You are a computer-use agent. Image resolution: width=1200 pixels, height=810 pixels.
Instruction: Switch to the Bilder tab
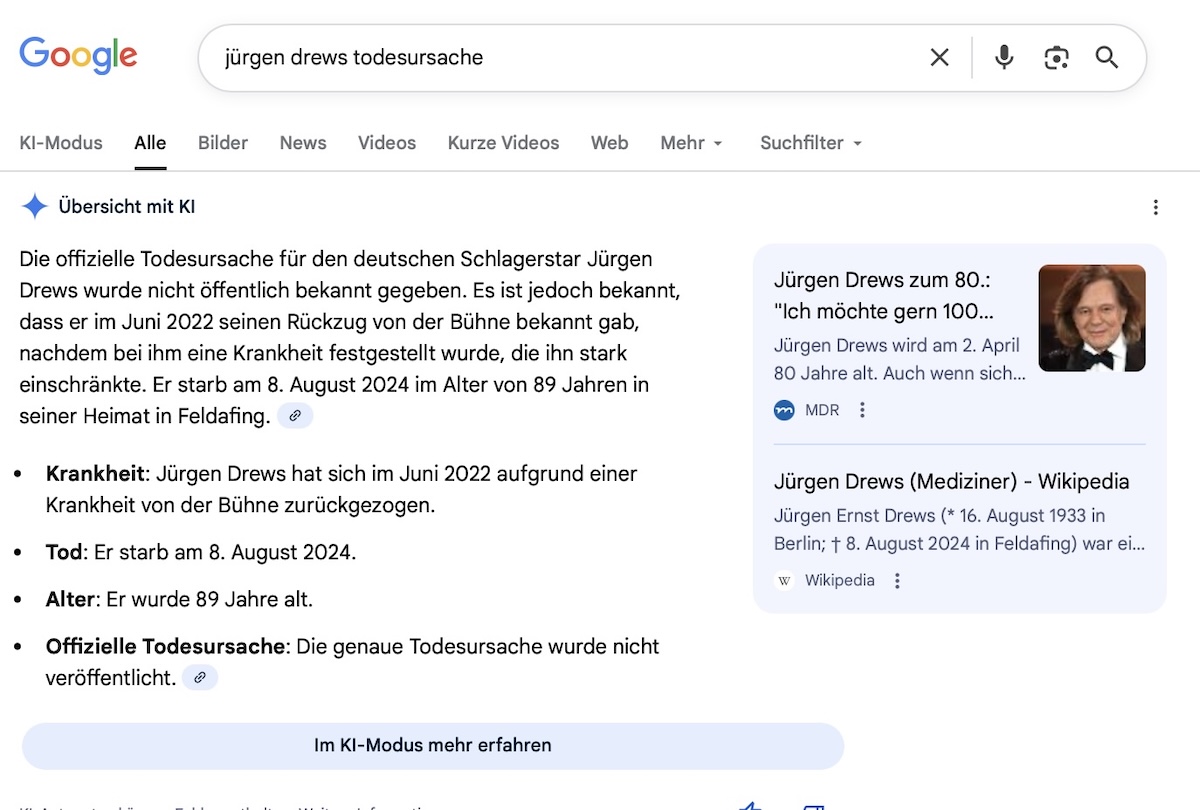[x=222, y=143]
